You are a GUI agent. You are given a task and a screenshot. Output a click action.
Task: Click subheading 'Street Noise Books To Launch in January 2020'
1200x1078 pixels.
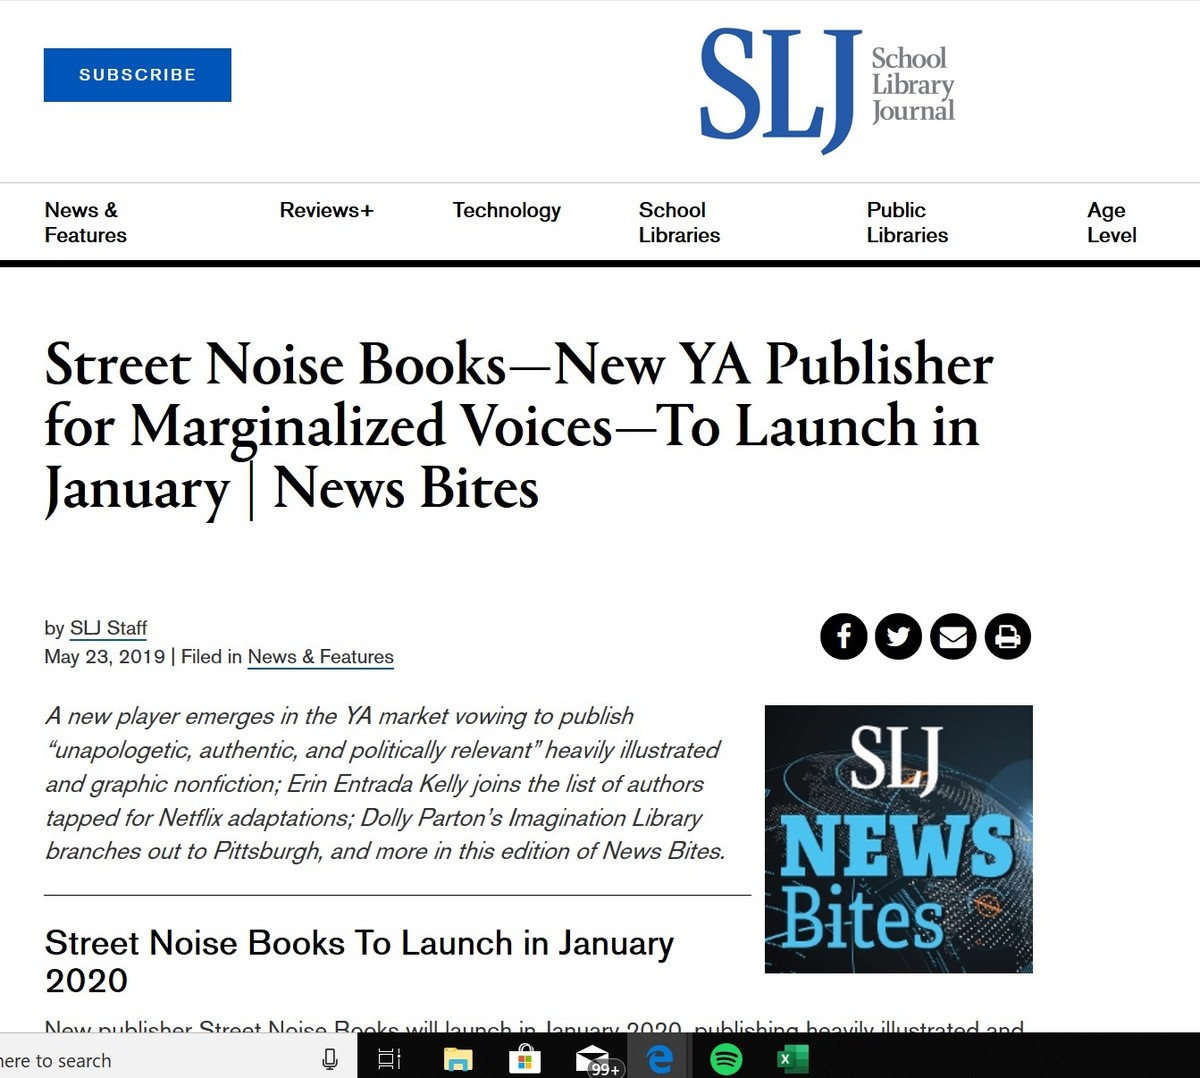(360, 961)
